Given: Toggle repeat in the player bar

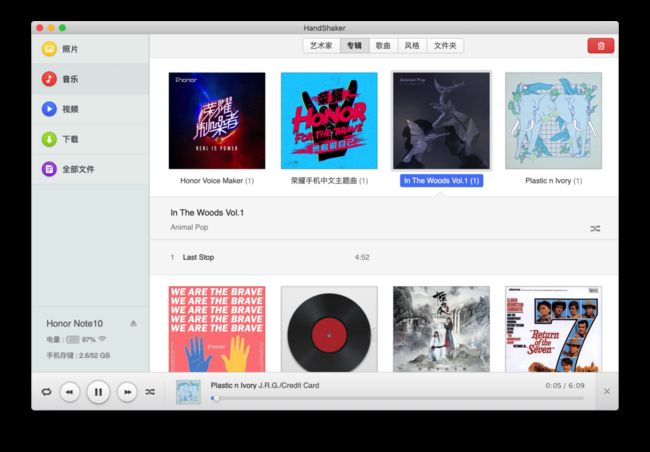Looking at the screenshot, I should (46, 392).
